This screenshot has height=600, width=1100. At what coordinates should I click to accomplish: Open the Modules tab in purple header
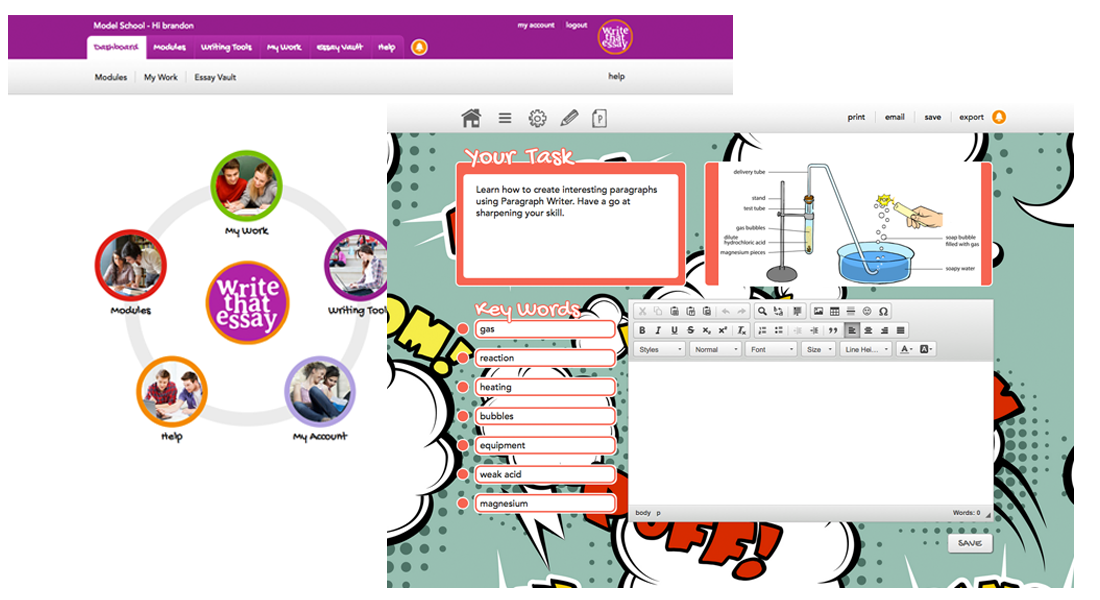point(169,48)
